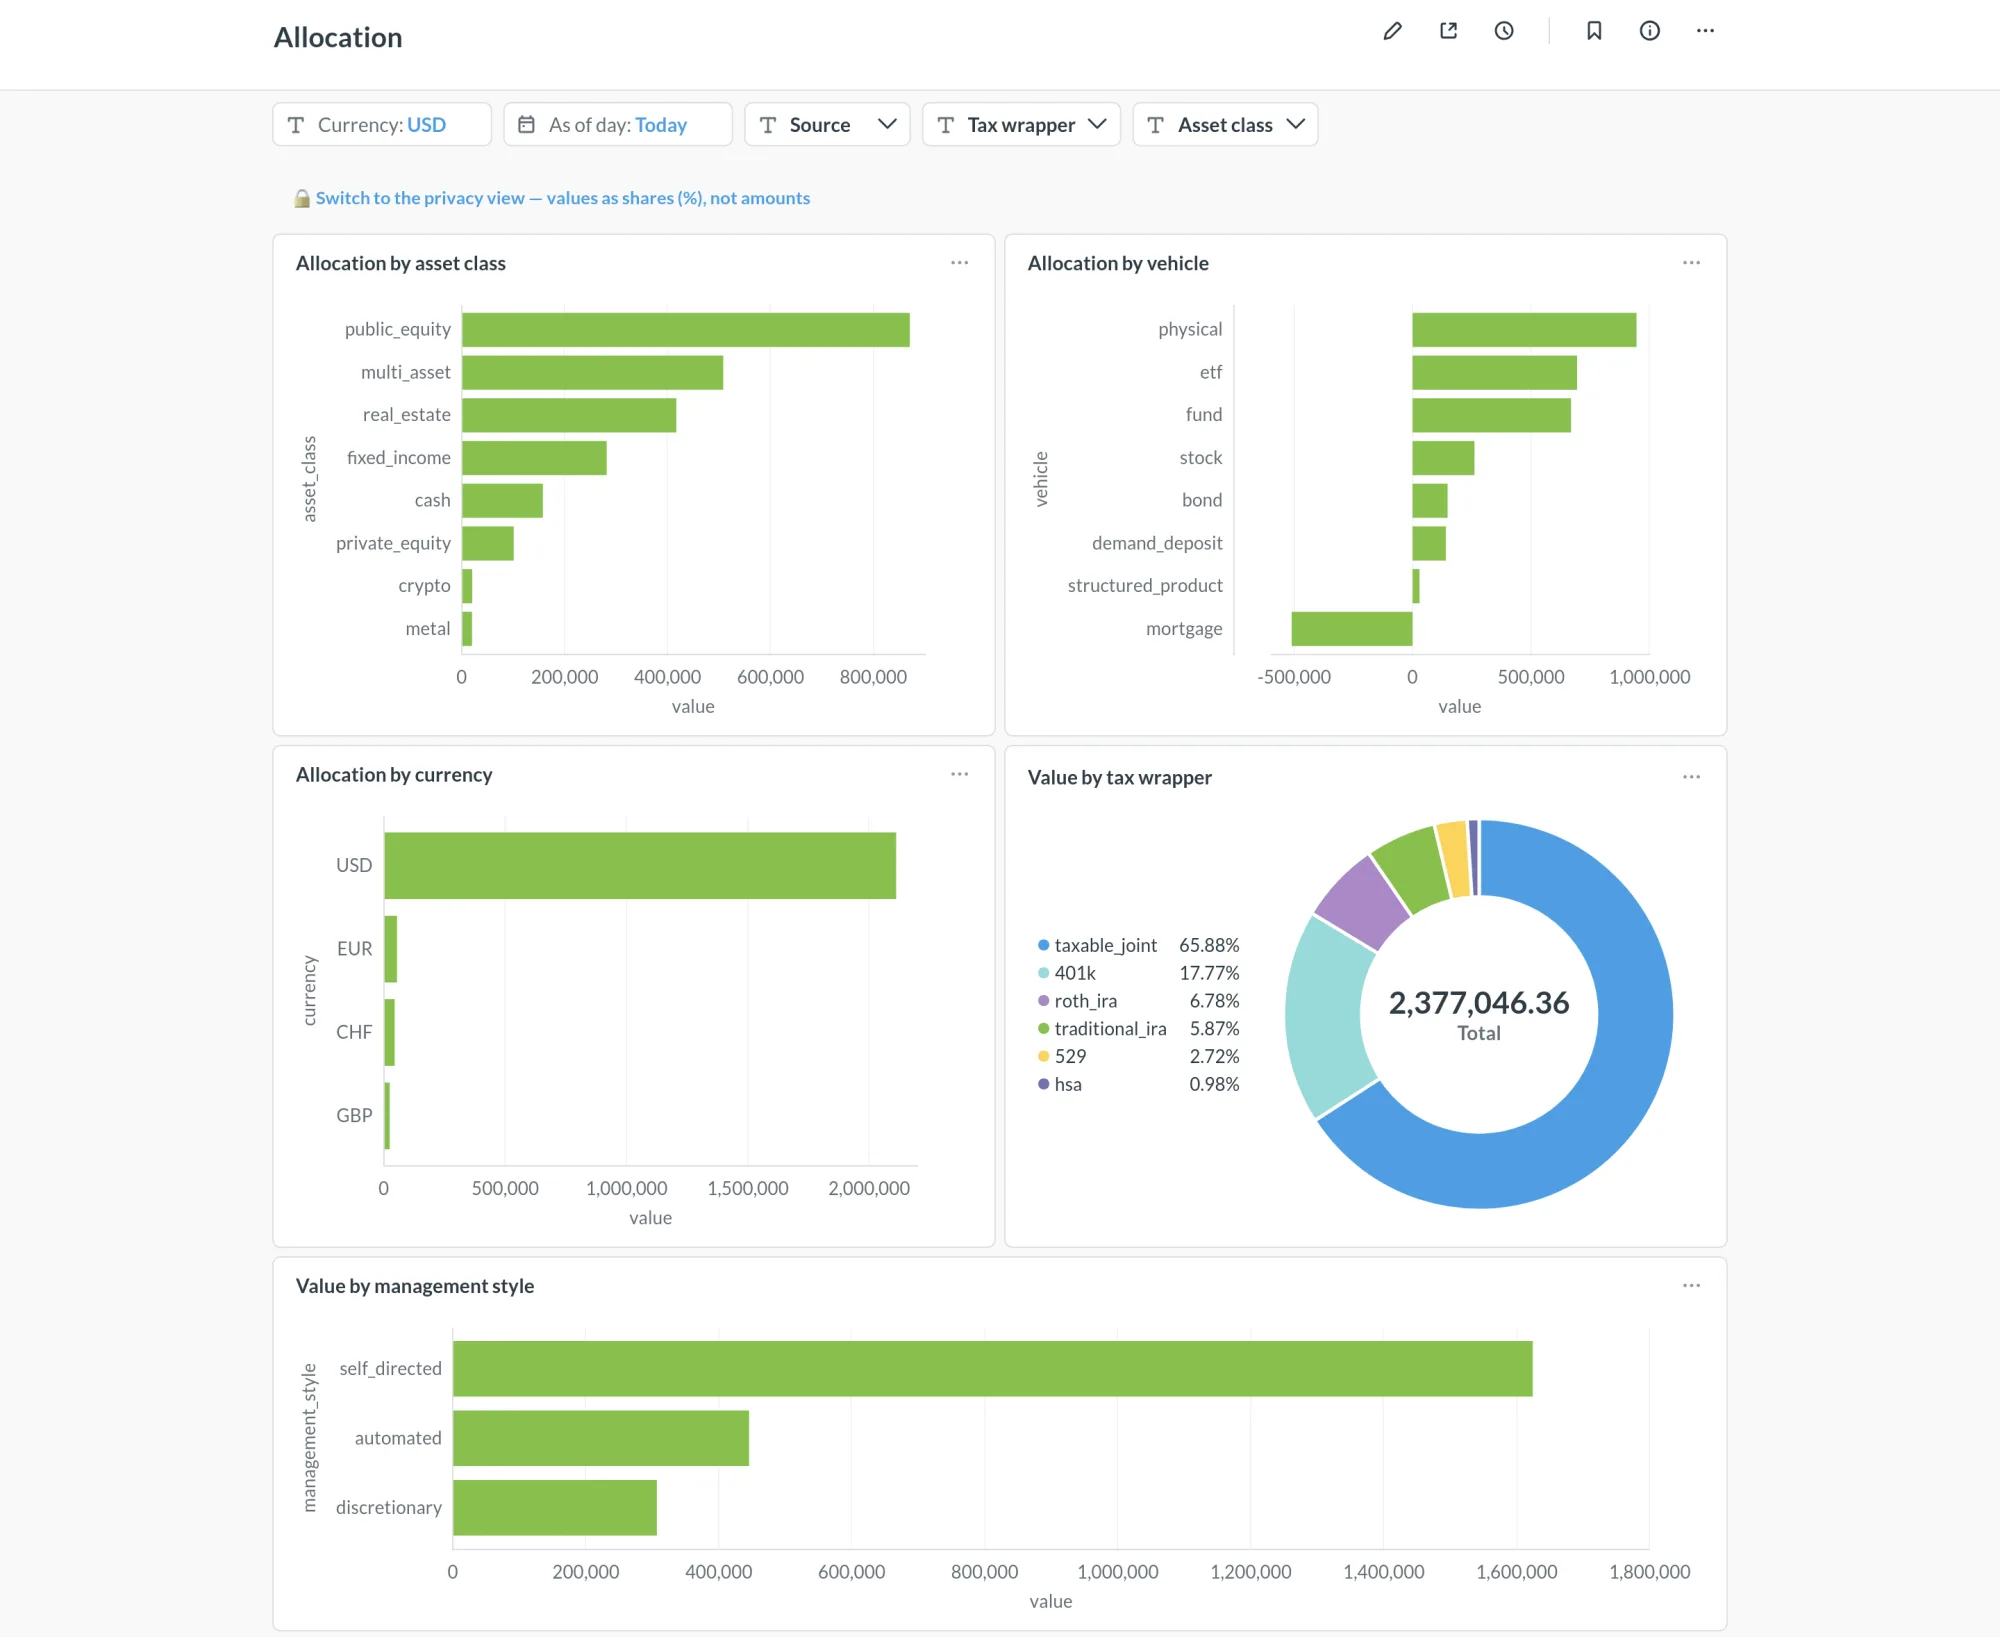This screenshot has width=2000, height=1637.
Task: Open the top-right dashboard ellipsis menu
Action: click(1706, 31)
